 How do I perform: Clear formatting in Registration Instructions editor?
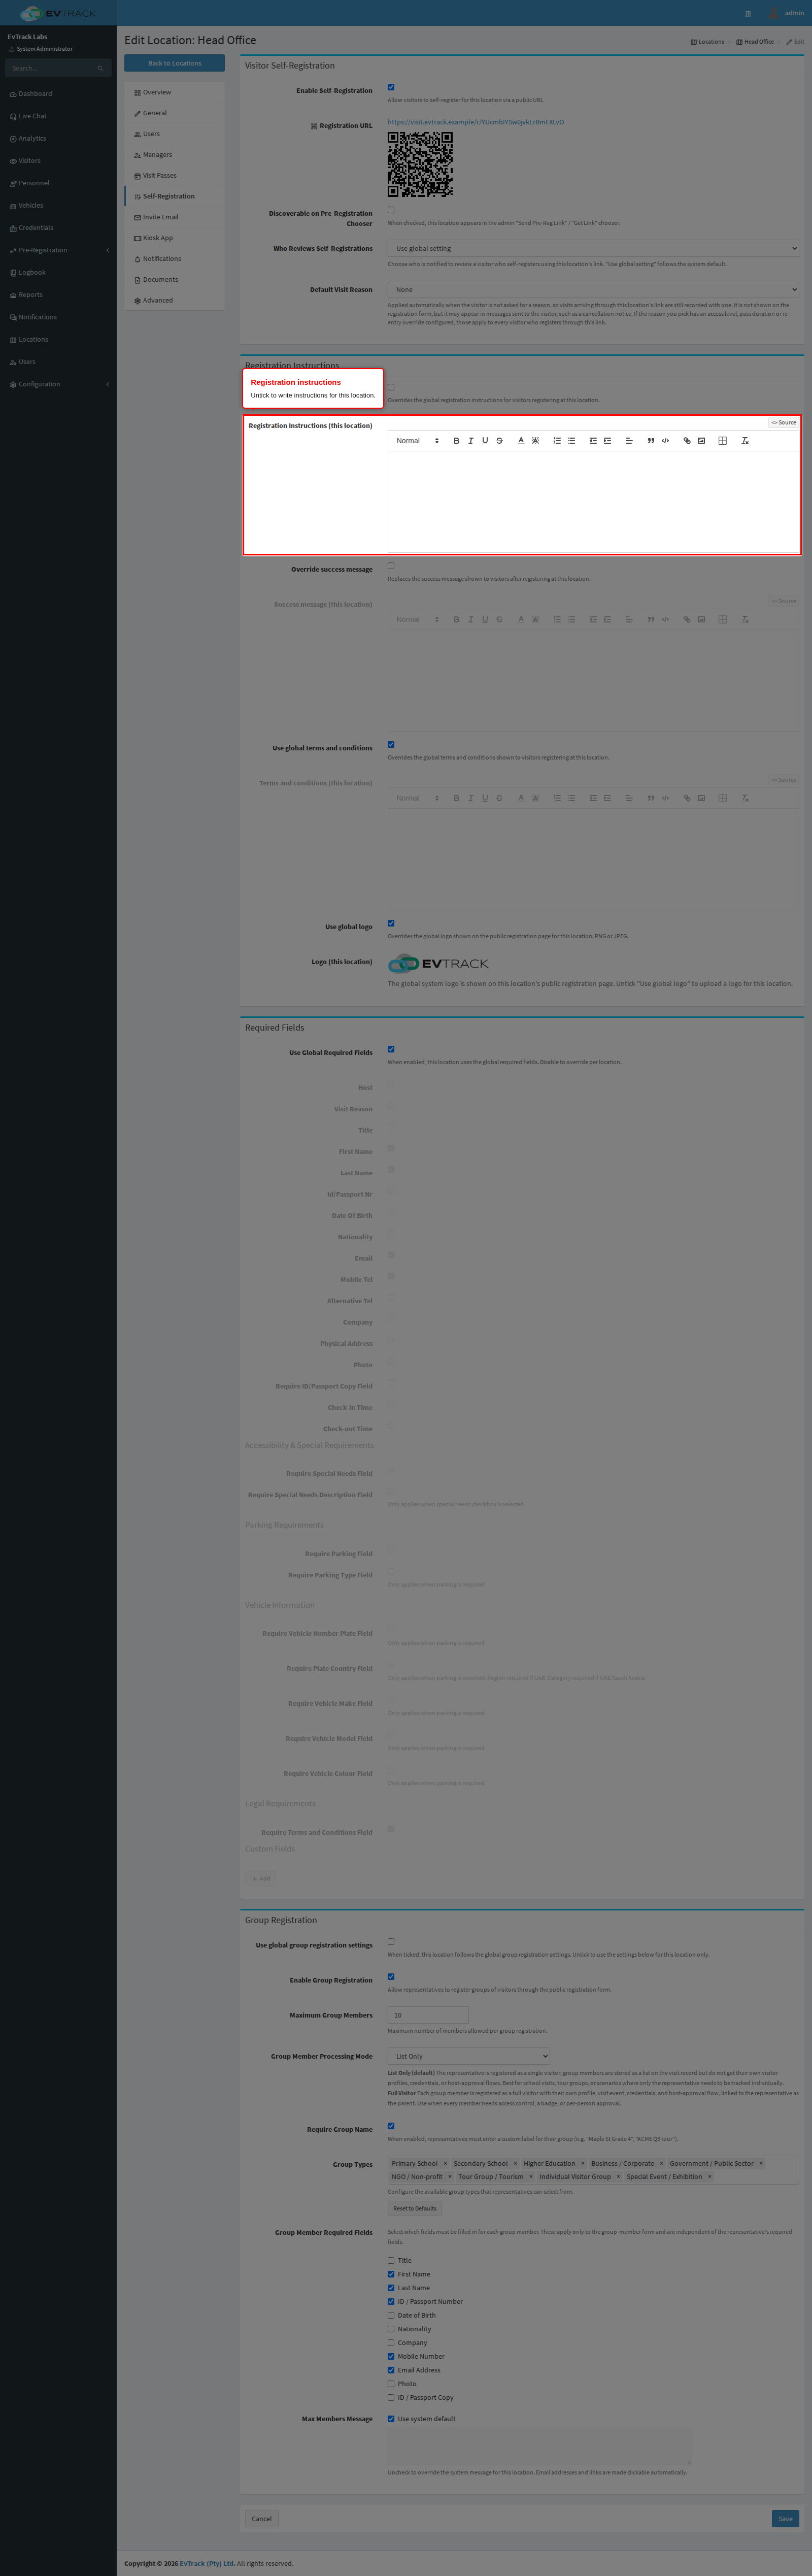(x=745, y=441)
